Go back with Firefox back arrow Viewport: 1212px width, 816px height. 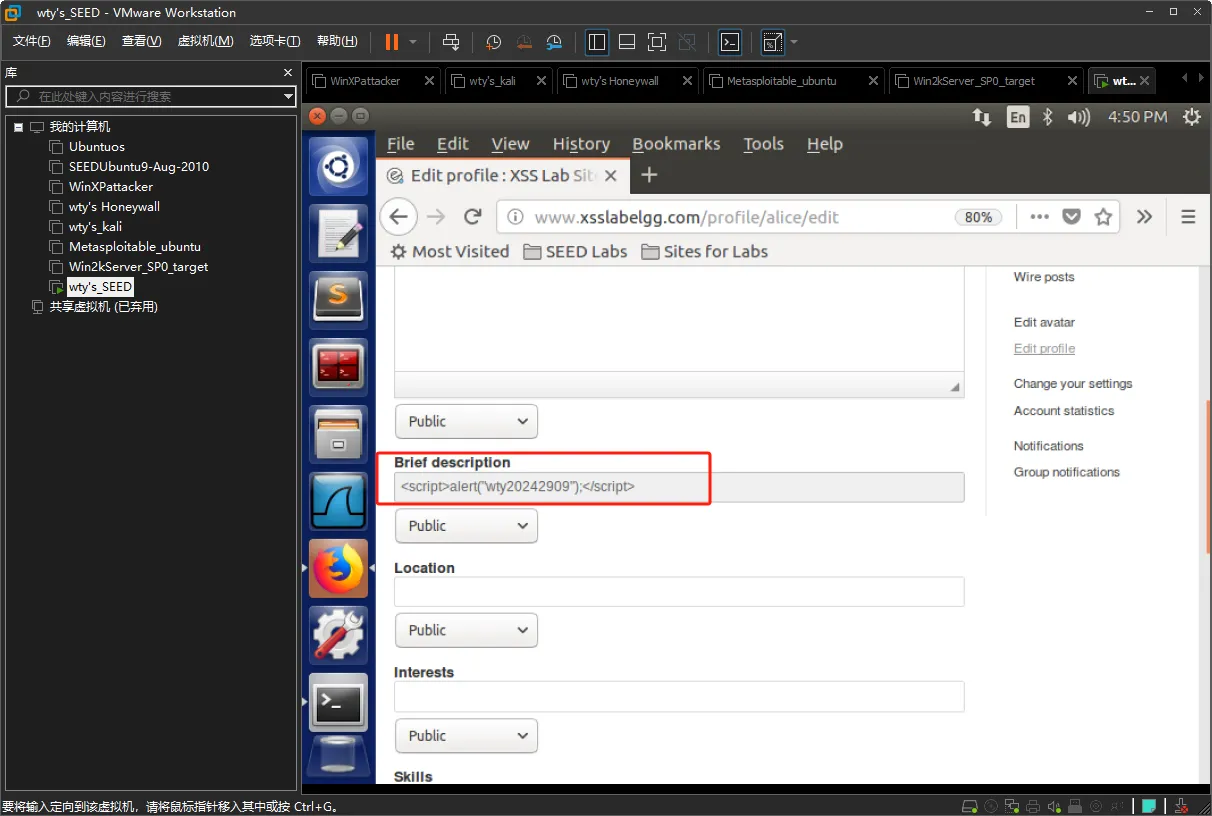coord(398,217)
